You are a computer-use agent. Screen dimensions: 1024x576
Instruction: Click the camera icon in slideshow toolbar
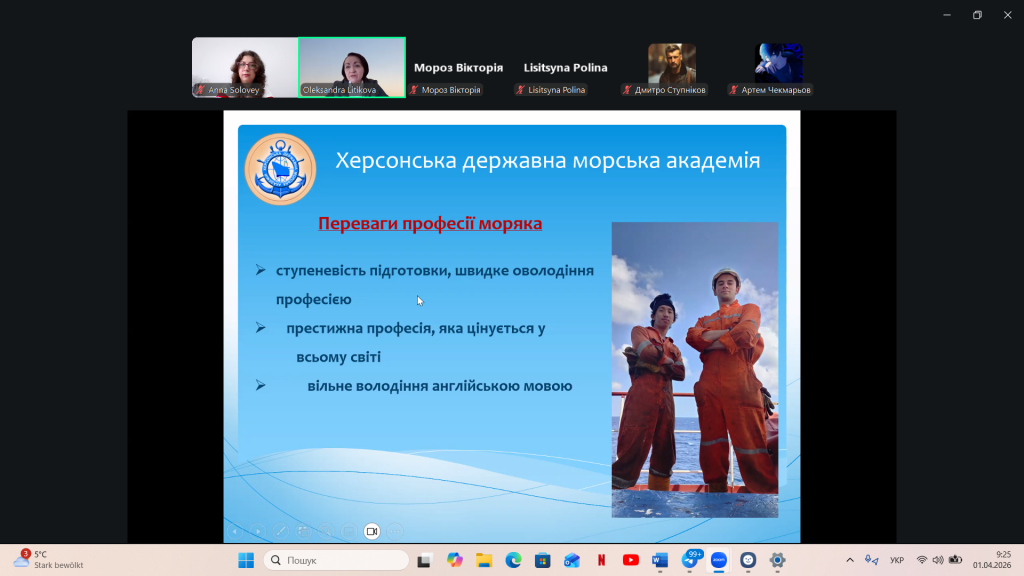point(372,531)
